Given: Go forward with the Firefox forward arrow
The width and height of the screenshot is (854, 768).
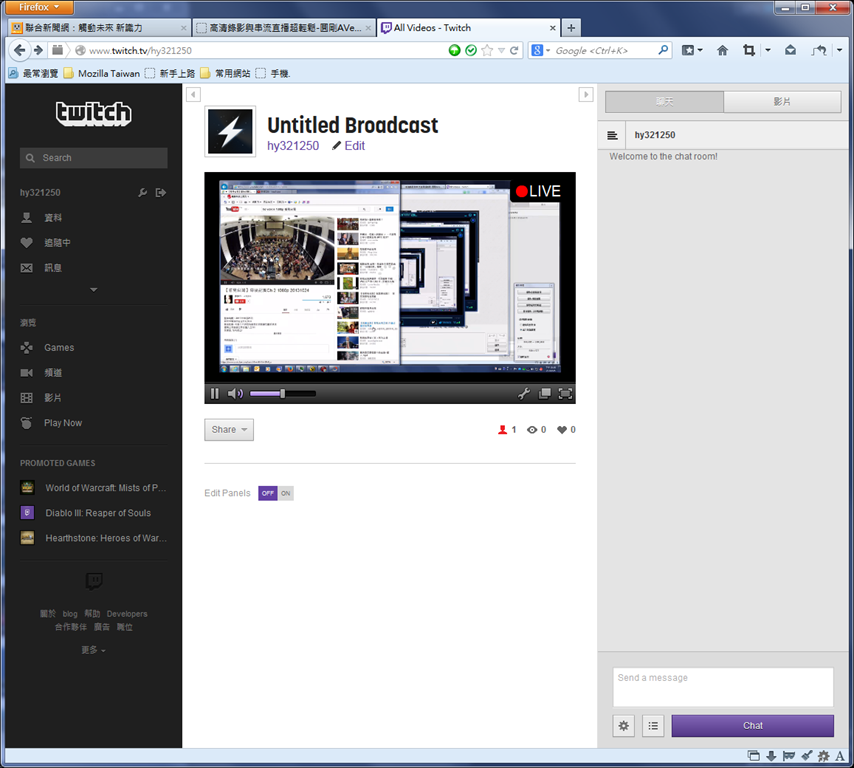Looking at the screenshot, I should point(38,50).
